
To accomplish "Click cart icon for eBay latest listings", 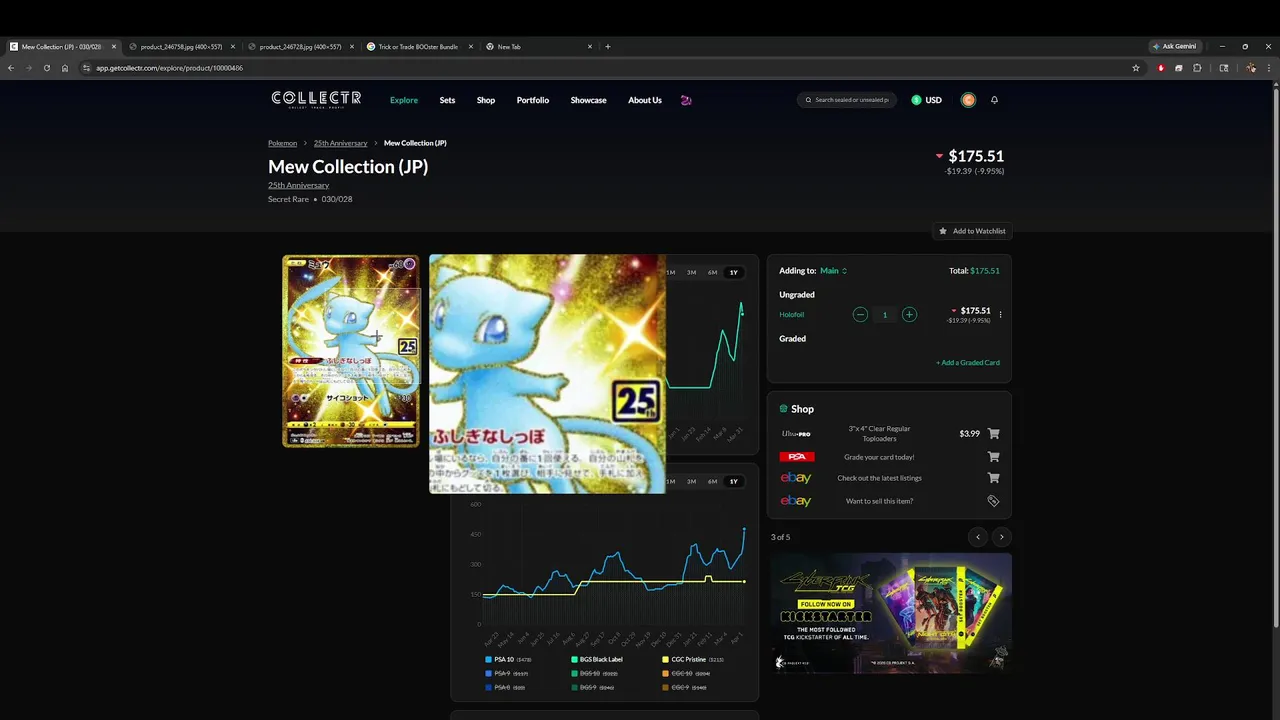I will [993, 478].
